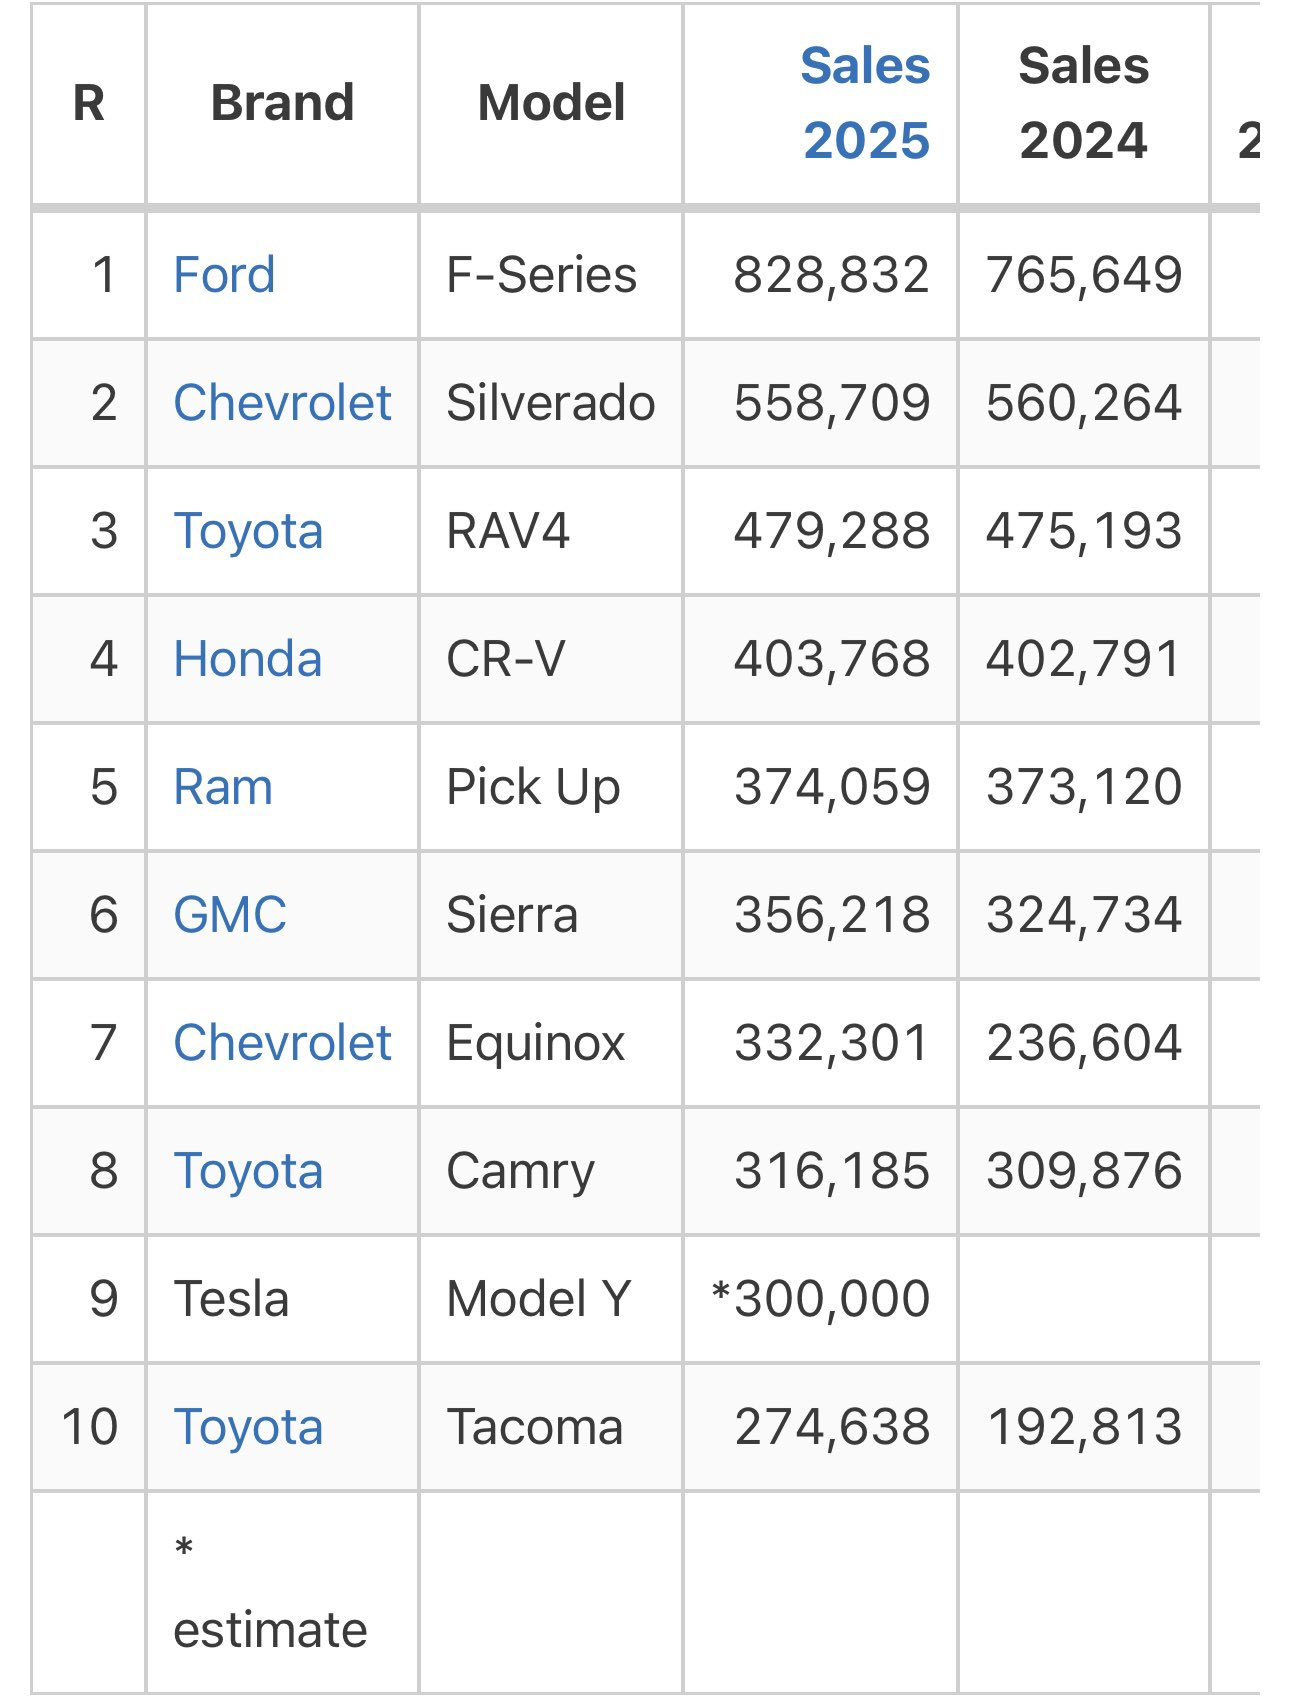The image size is (1289, 1701).
Task: Select the Brand column header
Action: (282, 103)
